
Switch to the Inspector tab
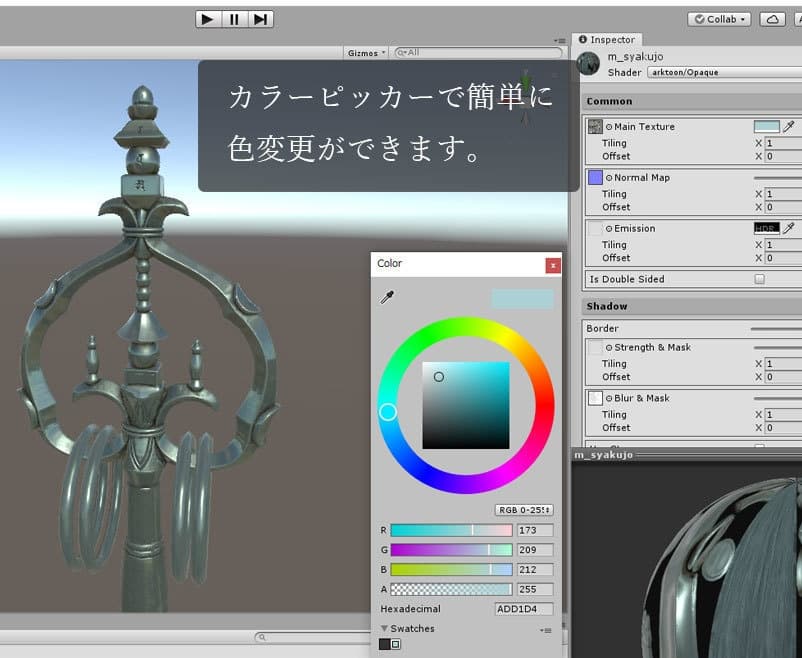[608, 40]
